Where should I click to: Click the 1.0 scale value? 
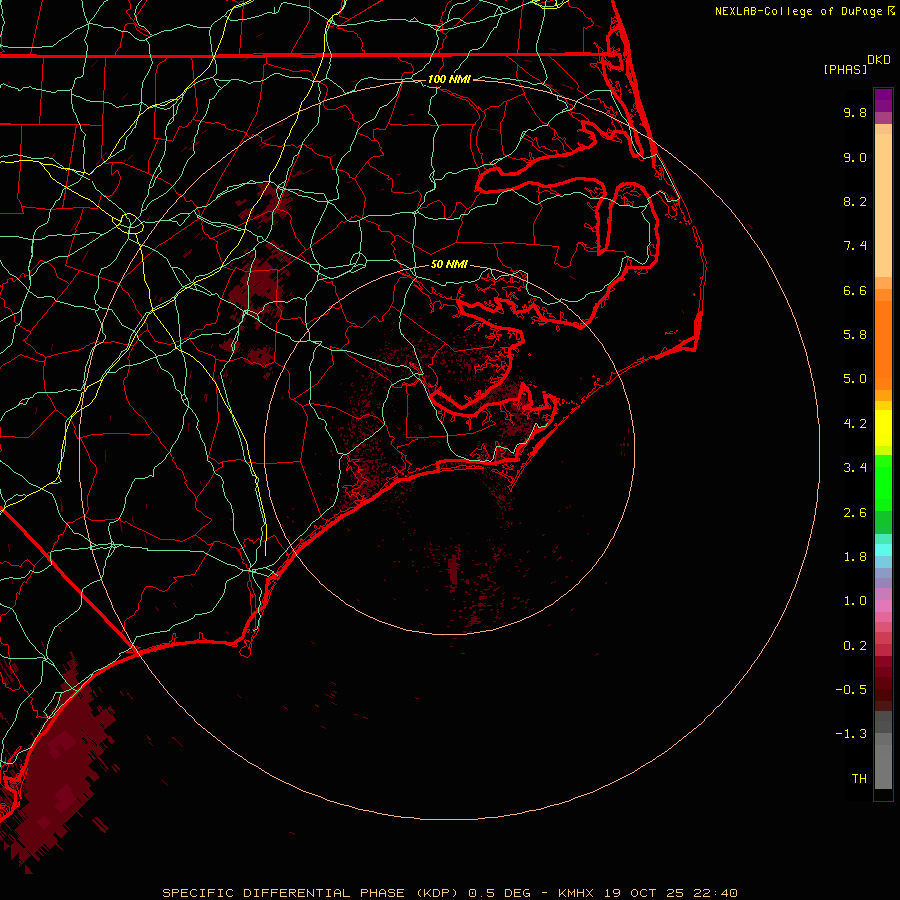pyautogui.click(x=855, y=601)
